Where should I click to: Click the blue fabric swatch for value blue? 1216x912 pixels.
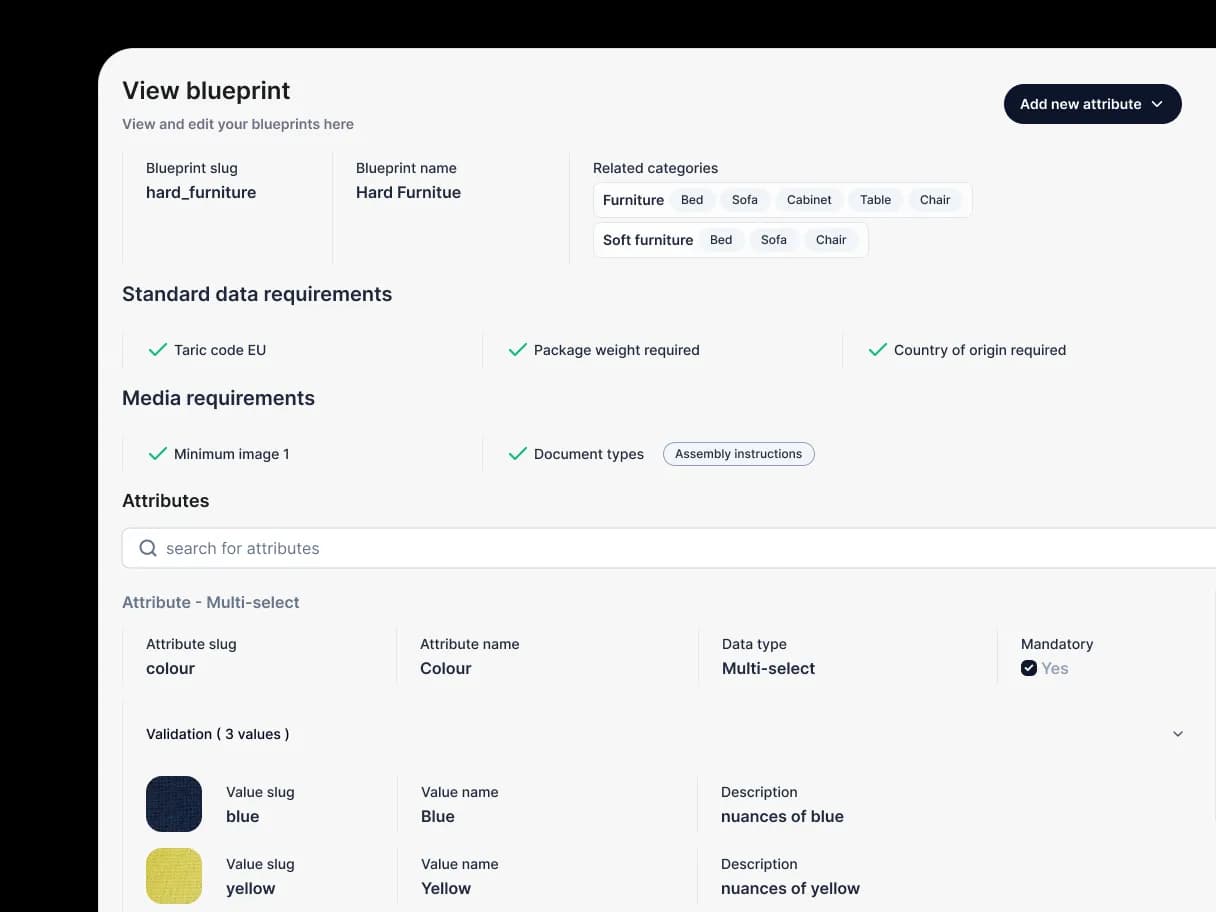(174, 804)
